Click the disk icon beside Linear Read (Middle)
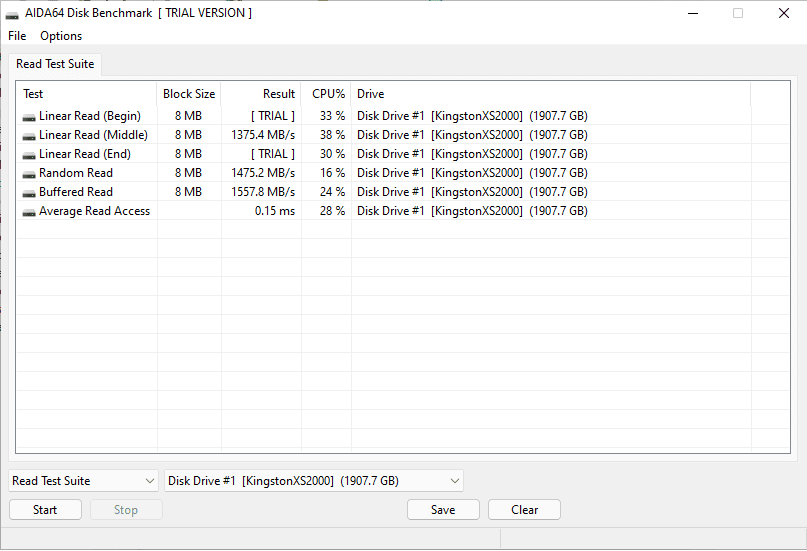The width and height of the screenshot is (807, 551). coord(29,136)
